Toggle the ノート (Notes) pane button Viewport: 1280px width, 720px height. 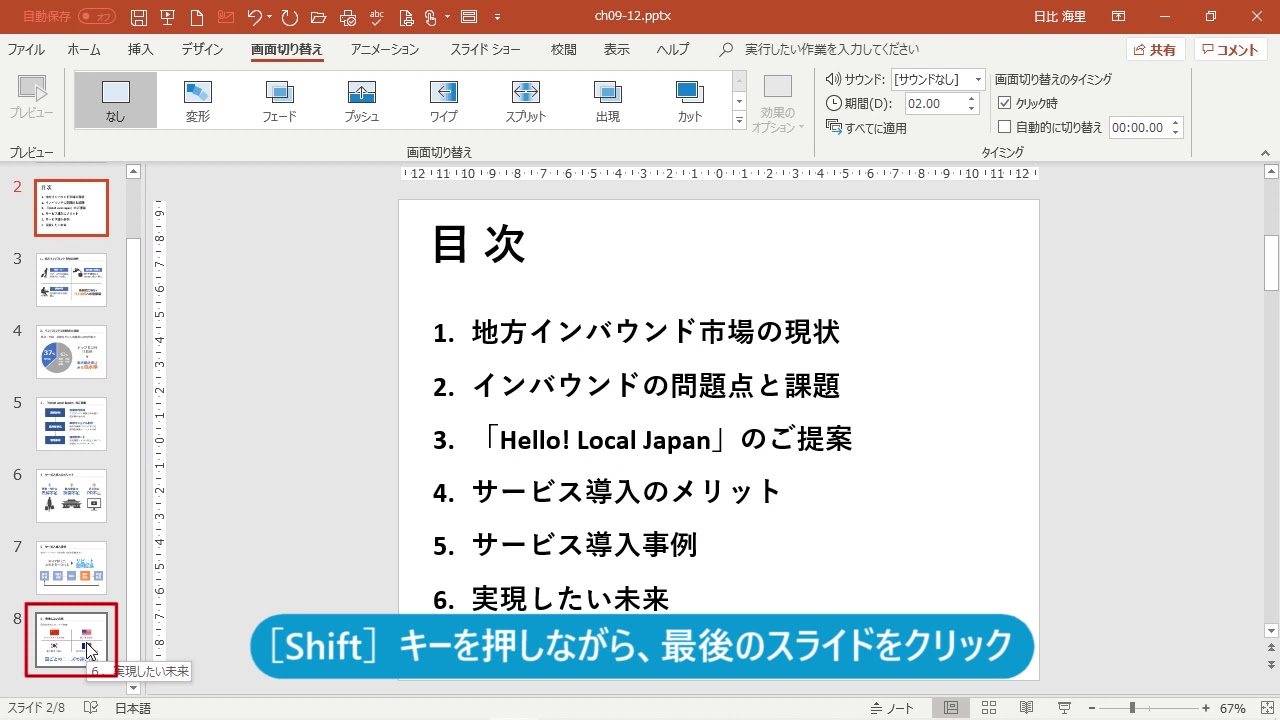point(892,708)
